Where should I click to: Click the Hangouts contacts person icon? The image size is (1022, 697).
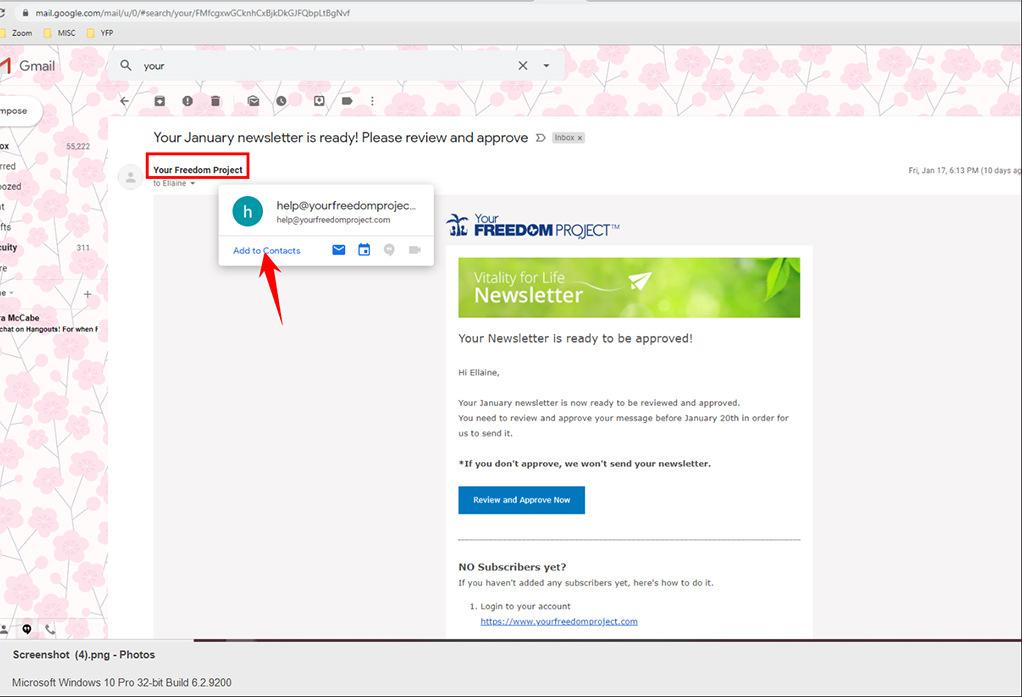click(4, 629)
